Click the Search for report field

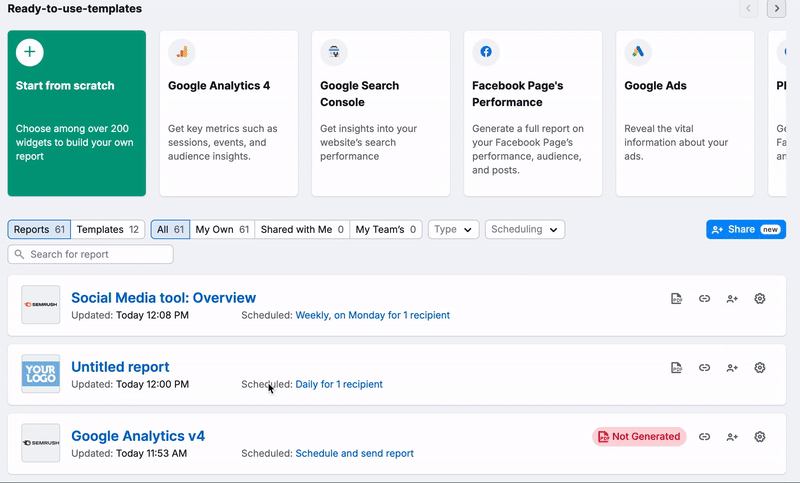point(90,255)
